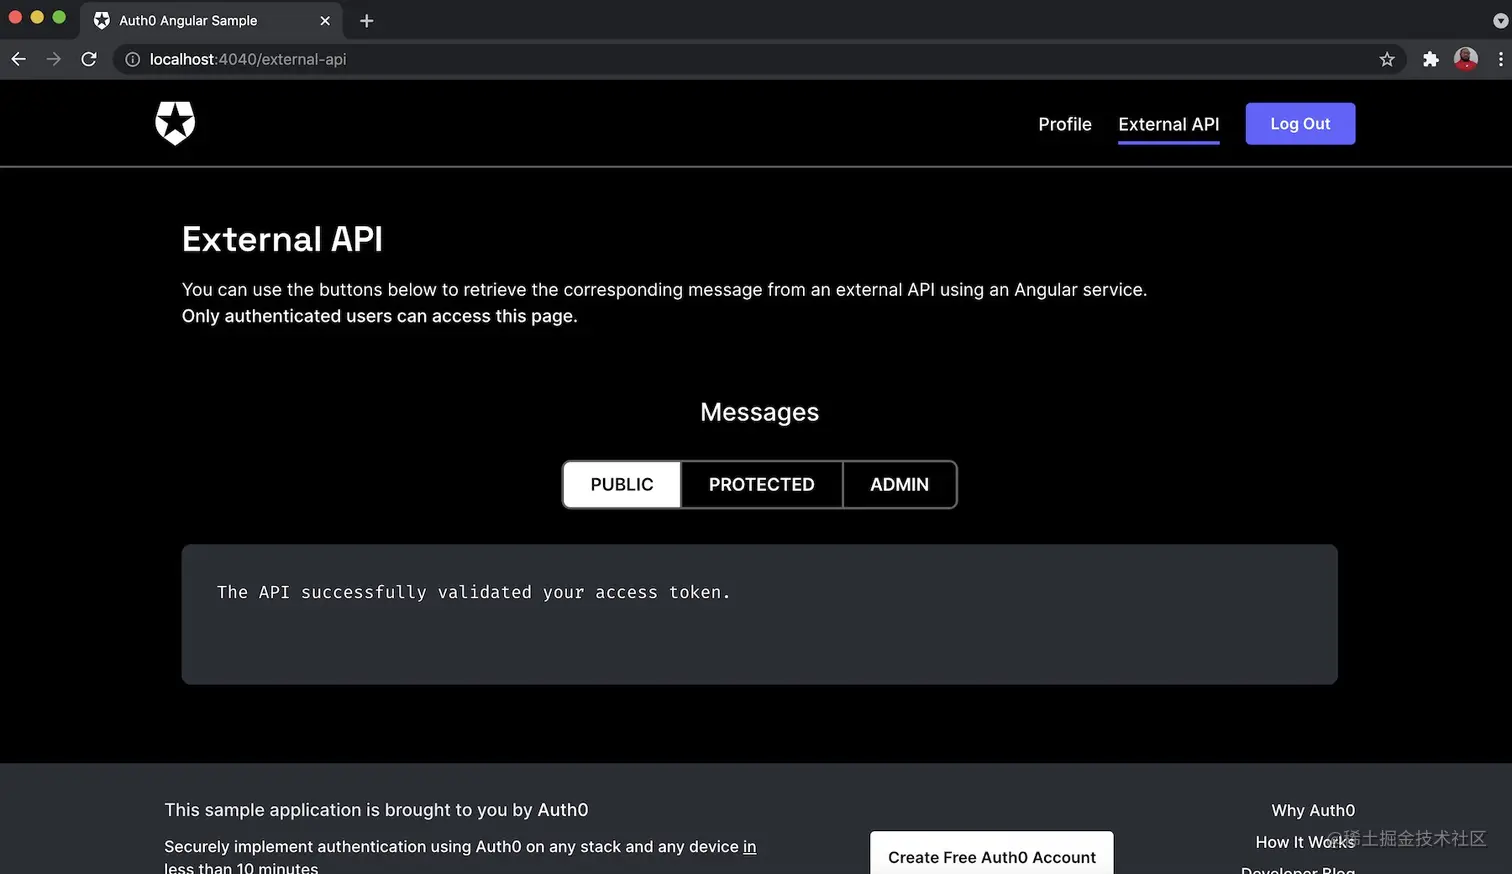Open the Why Auth0 footer link
This screenshot has width=1512, height=874.
[x=1312, y=810]
